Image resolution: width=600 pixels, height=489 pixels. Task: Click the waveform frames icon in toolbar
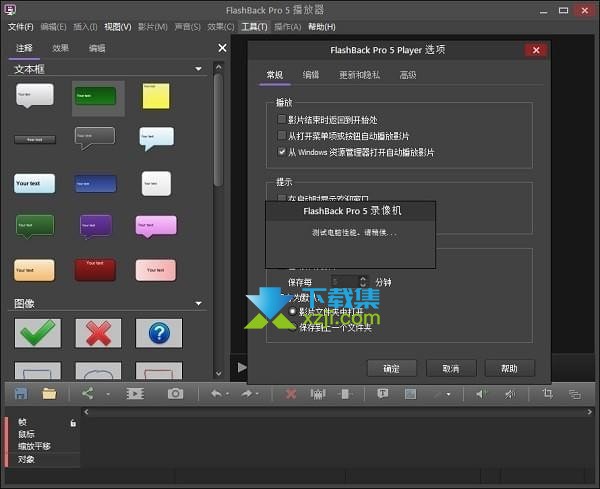[318, 394]
